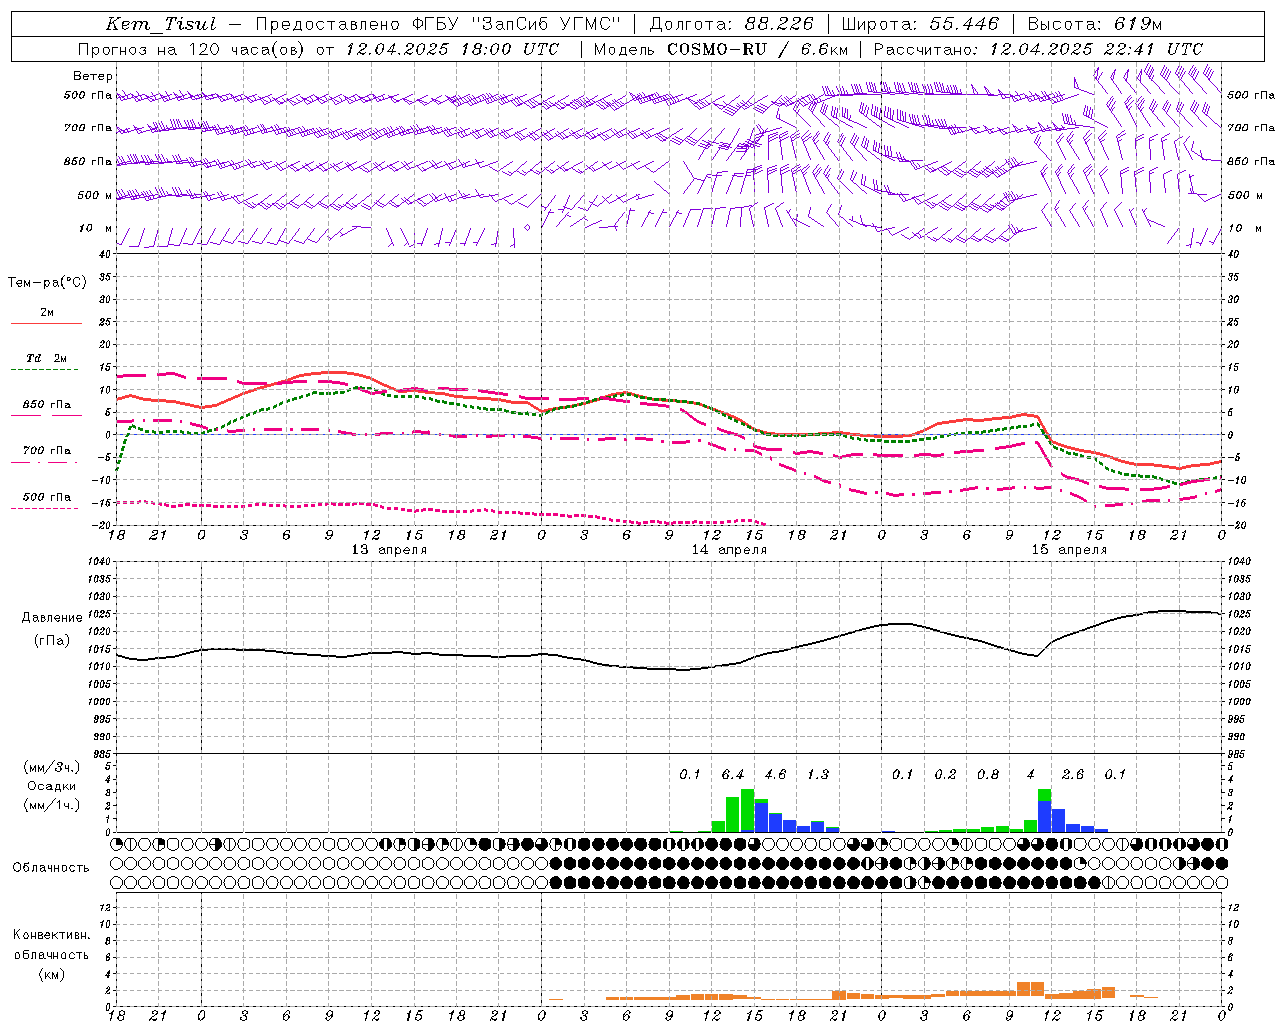
Task: Select the precipitation total "4.6"
Action: [775, 774]
